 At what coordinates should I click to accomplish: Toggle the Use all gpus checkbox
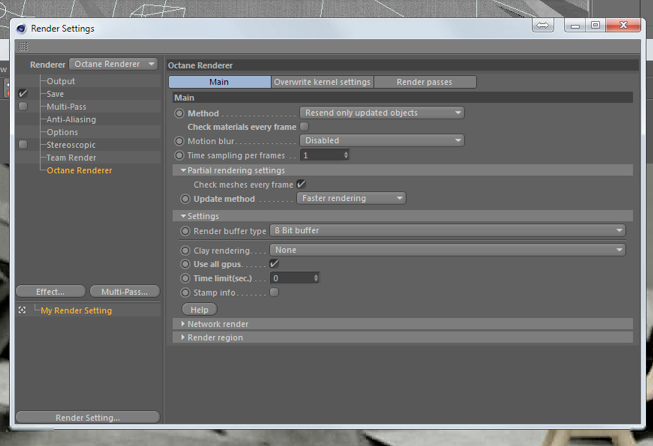coord(274,264)
